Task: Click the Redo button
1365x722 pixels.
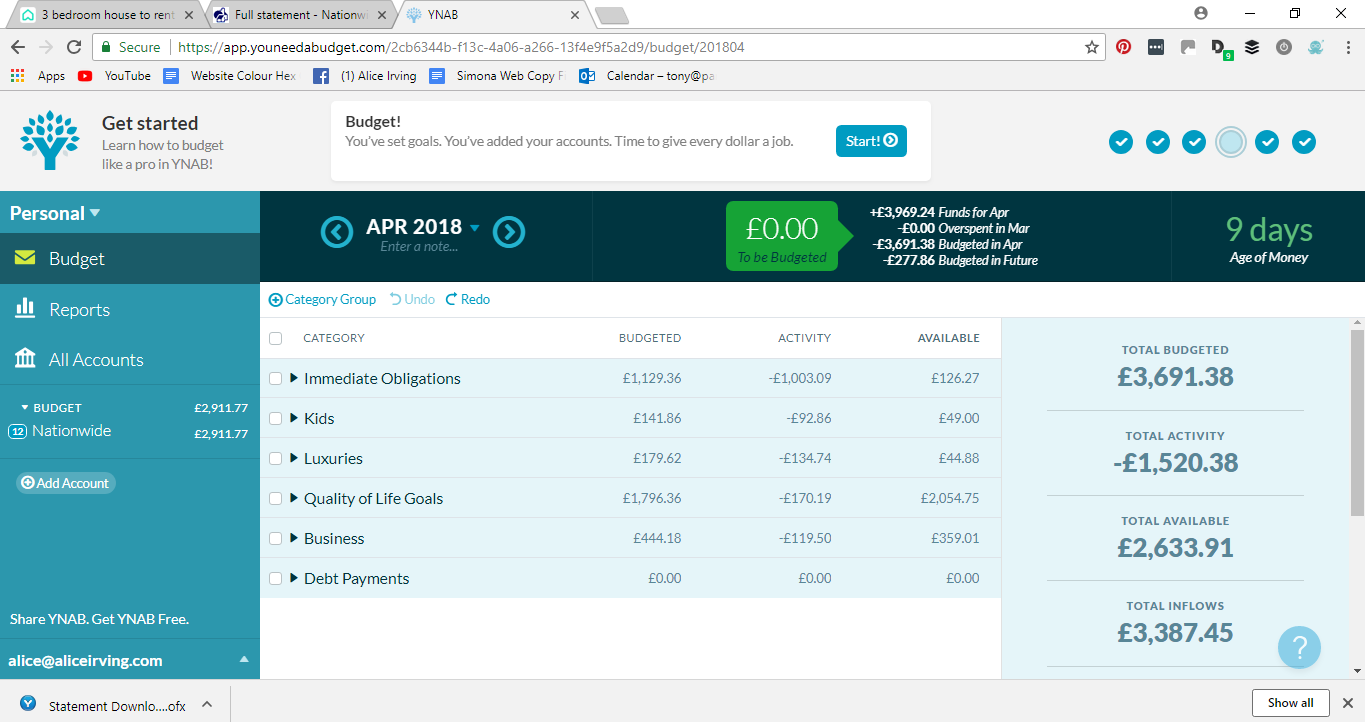Action: tap(468, 299)
